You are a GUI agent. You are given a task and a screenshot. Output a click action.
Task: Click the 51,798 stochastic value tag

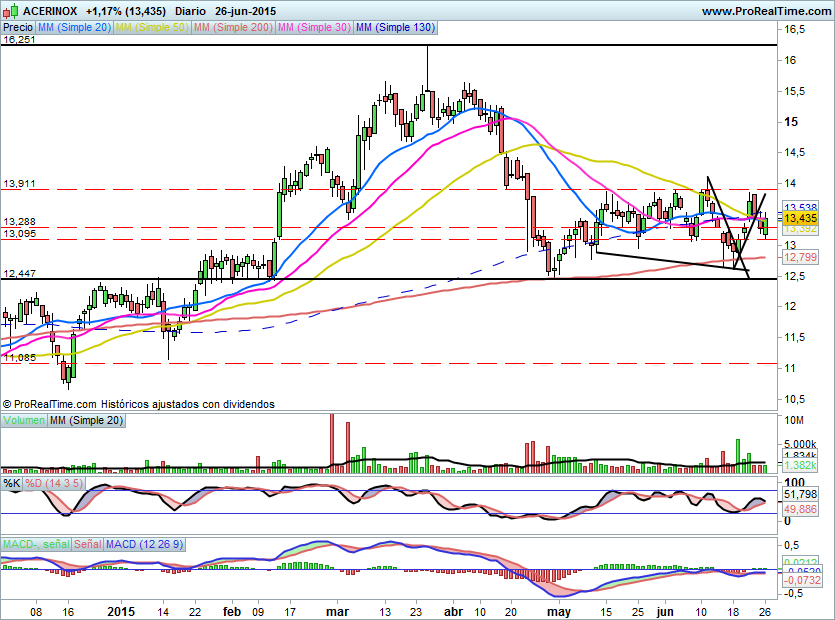tap(800, 495)
